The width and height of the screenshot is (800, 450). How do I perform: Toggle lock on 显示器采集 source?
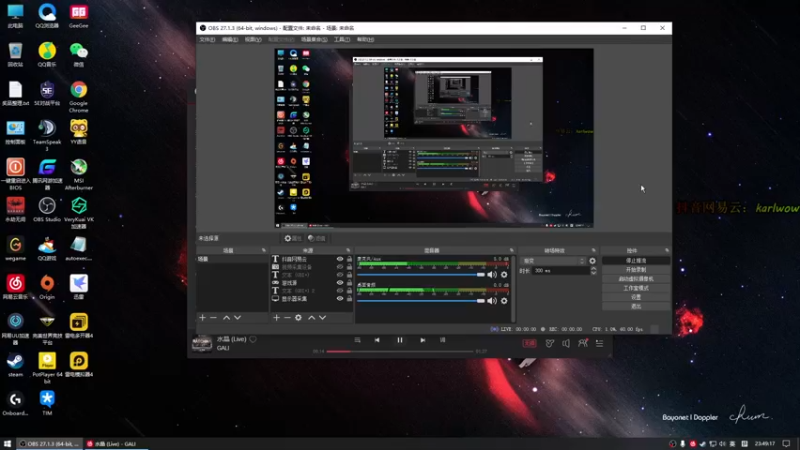pos(349,298)
